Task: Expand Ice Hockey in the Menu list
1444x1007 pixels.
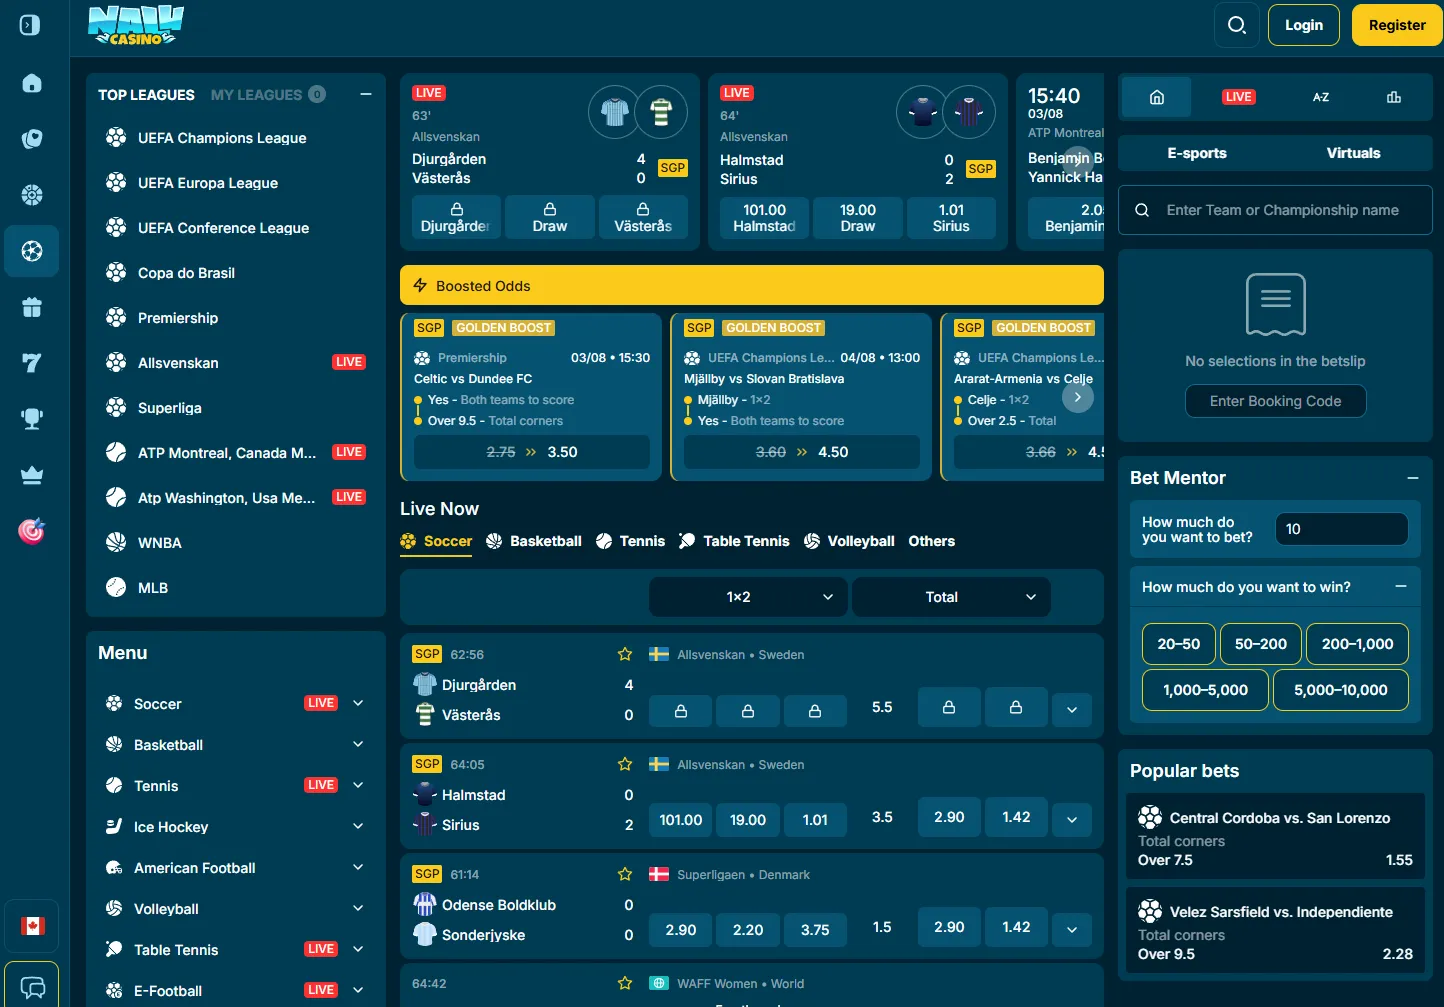Action: pos(358,826)
